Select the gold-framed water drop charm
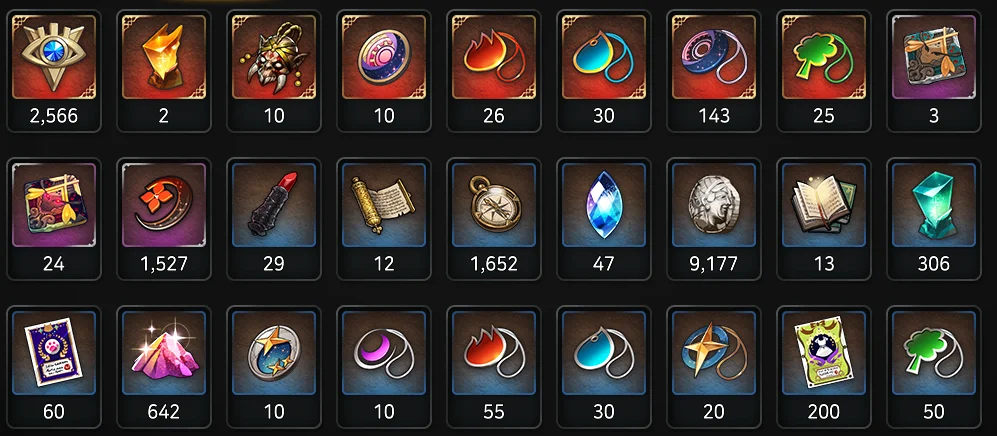 coord(603,71)
